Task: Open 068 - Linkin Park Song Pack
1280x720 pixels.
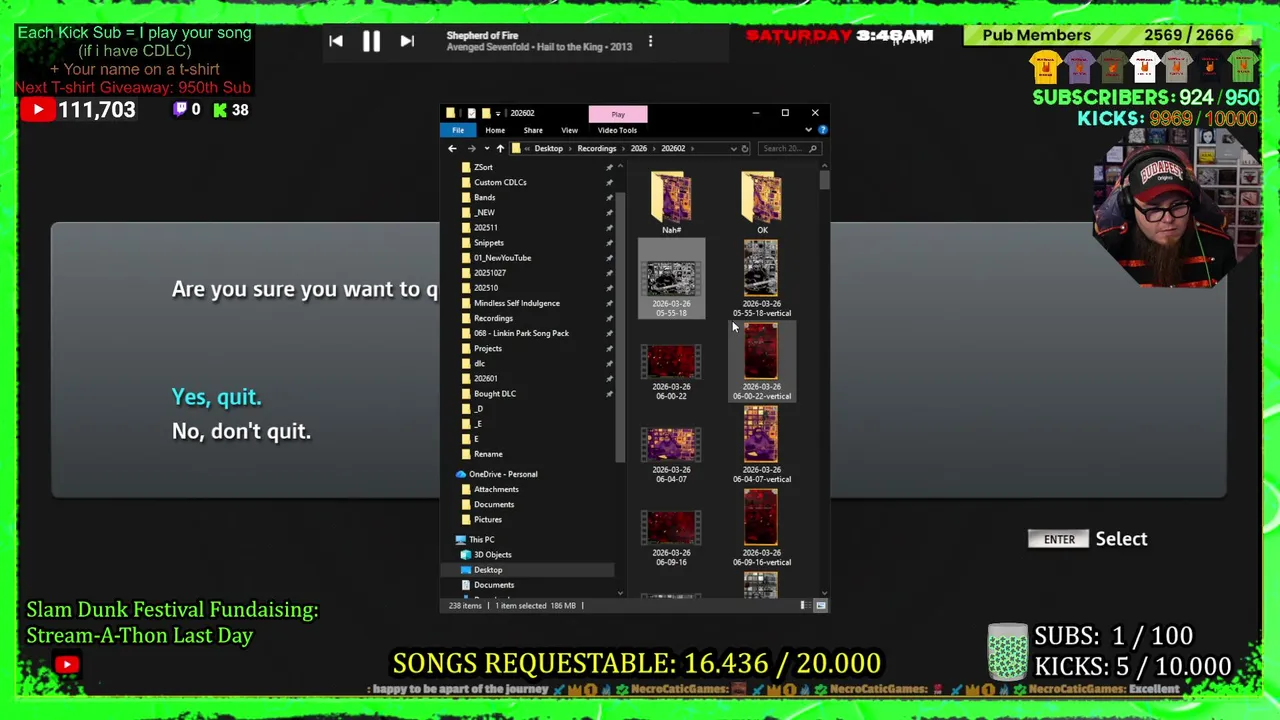Action: (x=521, y=333)
